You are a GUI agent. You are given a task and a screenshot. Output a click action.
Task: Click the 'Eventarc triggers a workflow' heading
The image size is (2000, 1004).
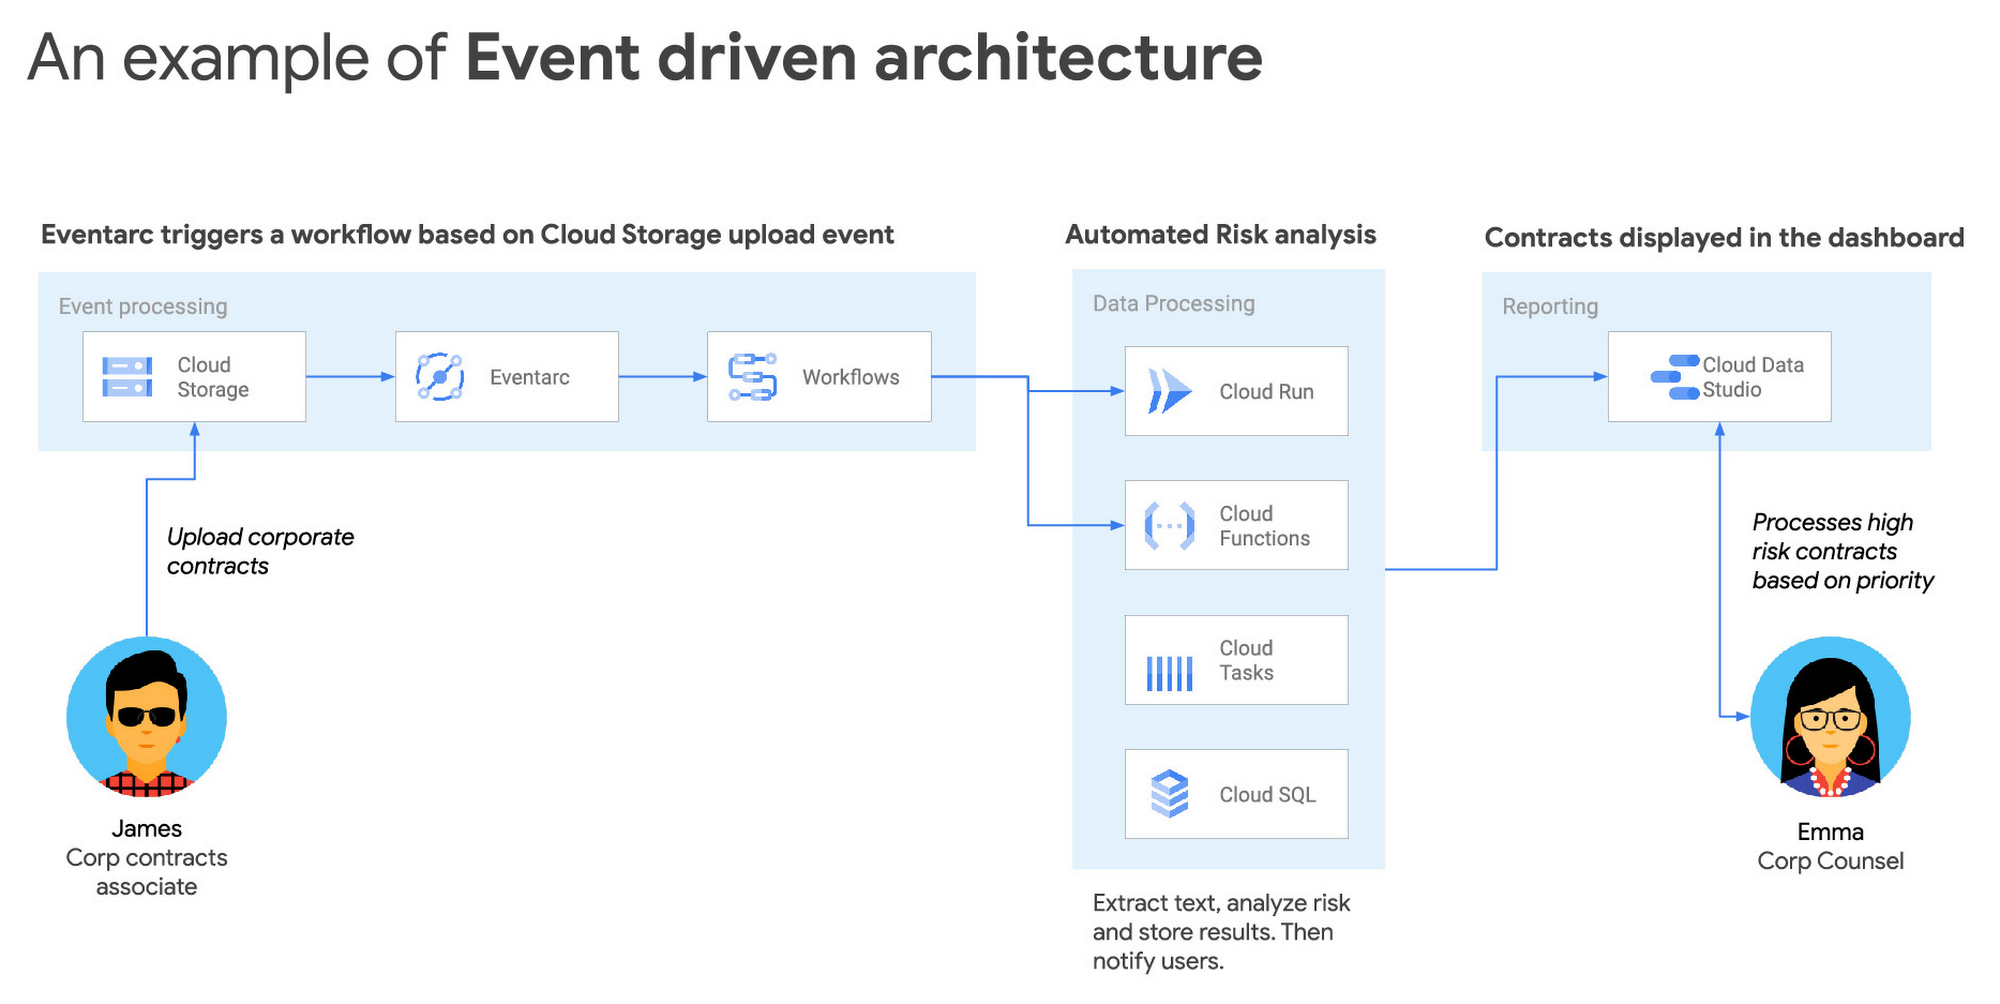click(x=467, y=234)
